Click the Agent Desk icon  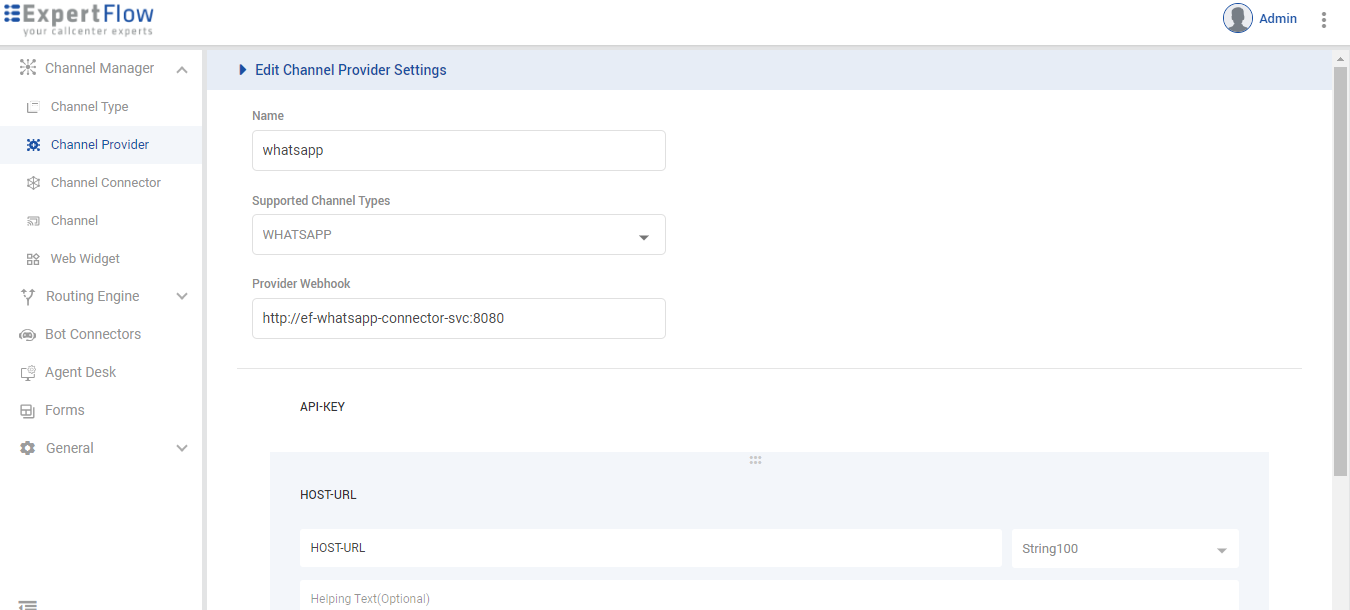pos(27,373)
